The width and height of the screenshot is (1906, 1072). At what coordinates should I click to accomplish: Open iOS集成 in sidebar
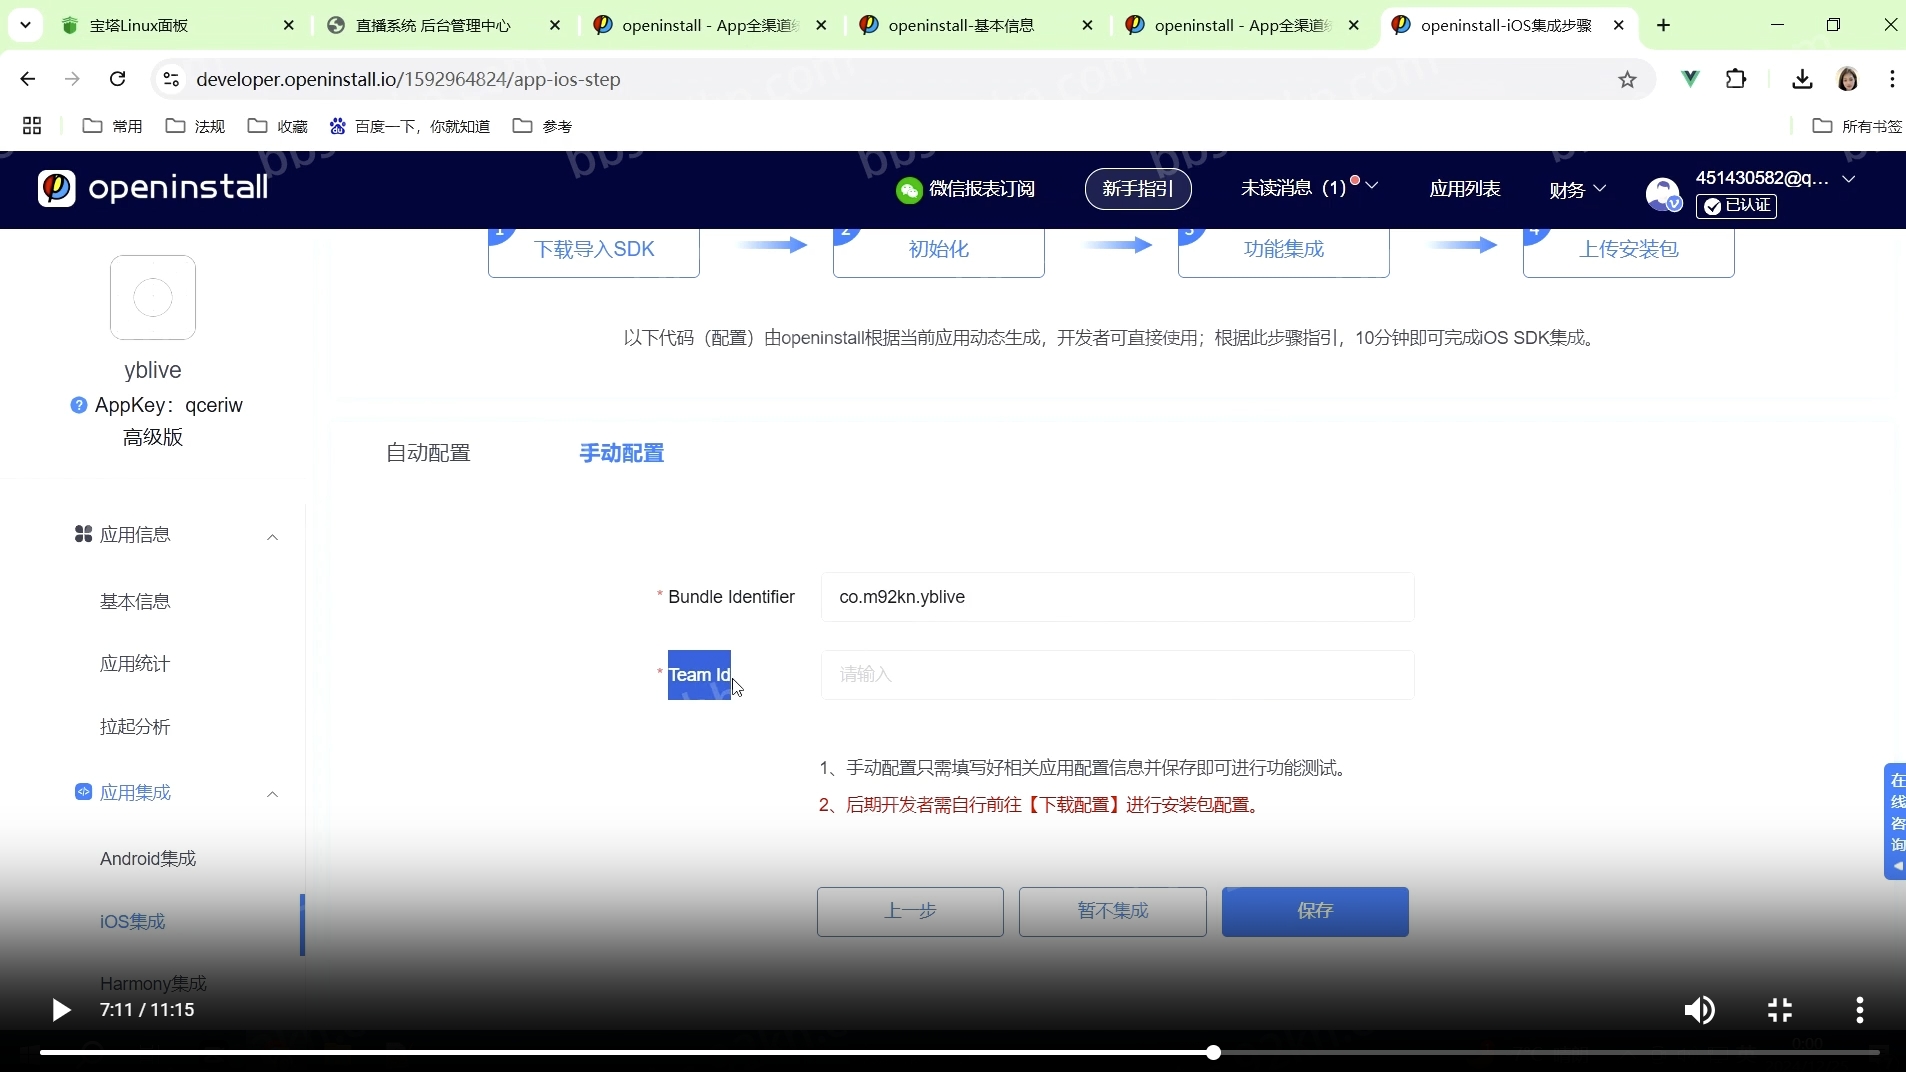(x=133, y=922)
